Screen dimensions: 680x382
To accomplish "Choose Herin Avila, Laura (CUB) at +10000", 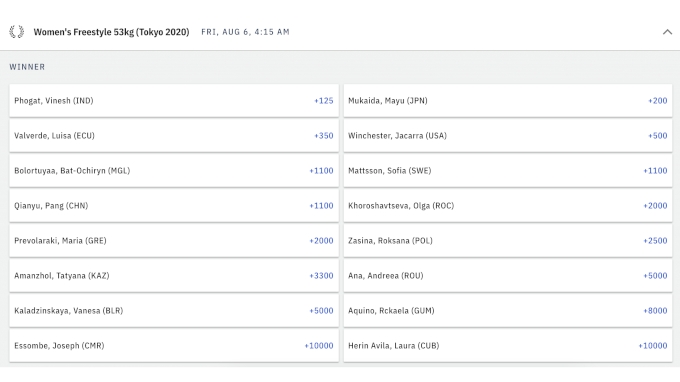I will point(508,346).
